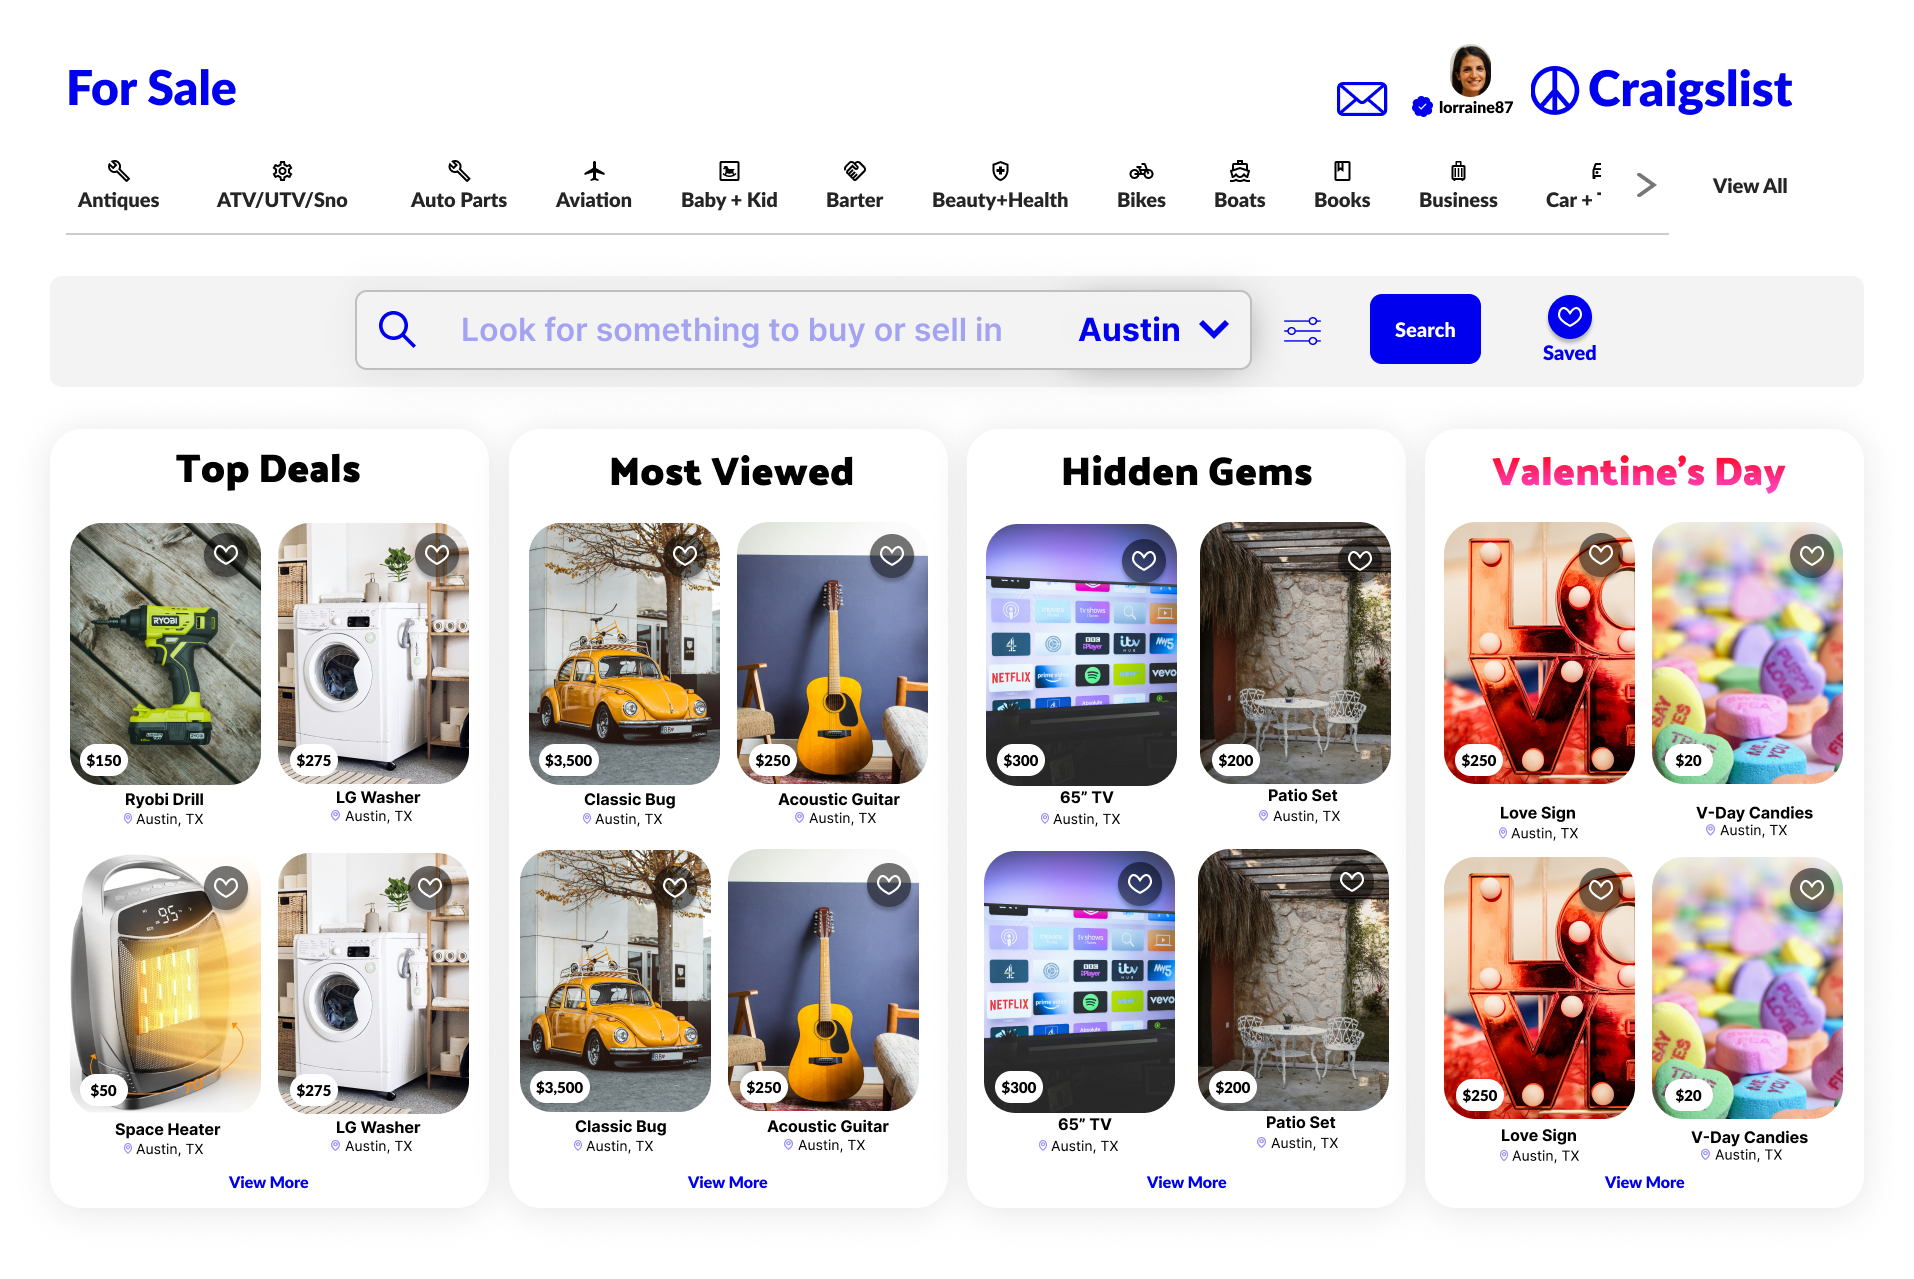The image size is (1914, 1279).
Task: Open the Space Heater listing photo
Action: [165, 984]
